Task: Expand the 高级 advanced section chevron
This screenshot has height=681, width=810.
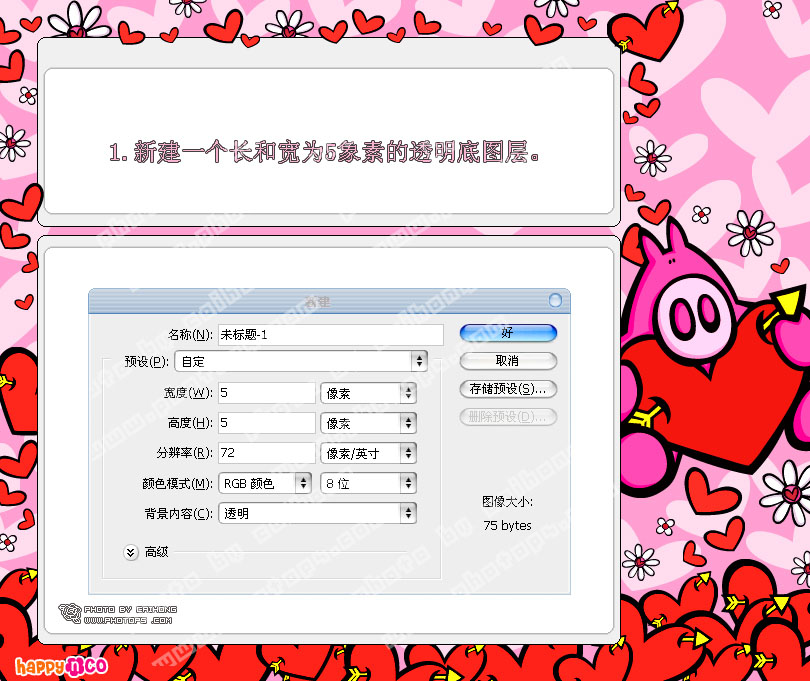Action: tap(131, 552)
